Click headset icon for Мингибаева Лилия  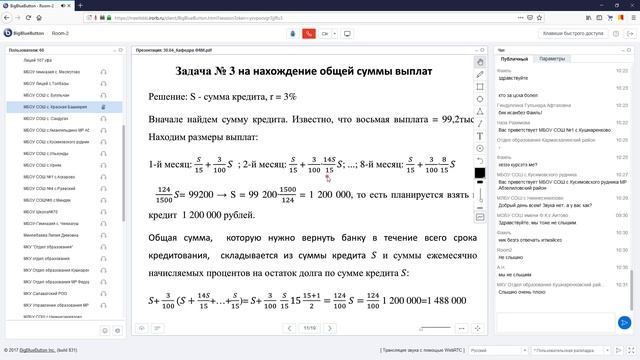(x=103, y=236)
